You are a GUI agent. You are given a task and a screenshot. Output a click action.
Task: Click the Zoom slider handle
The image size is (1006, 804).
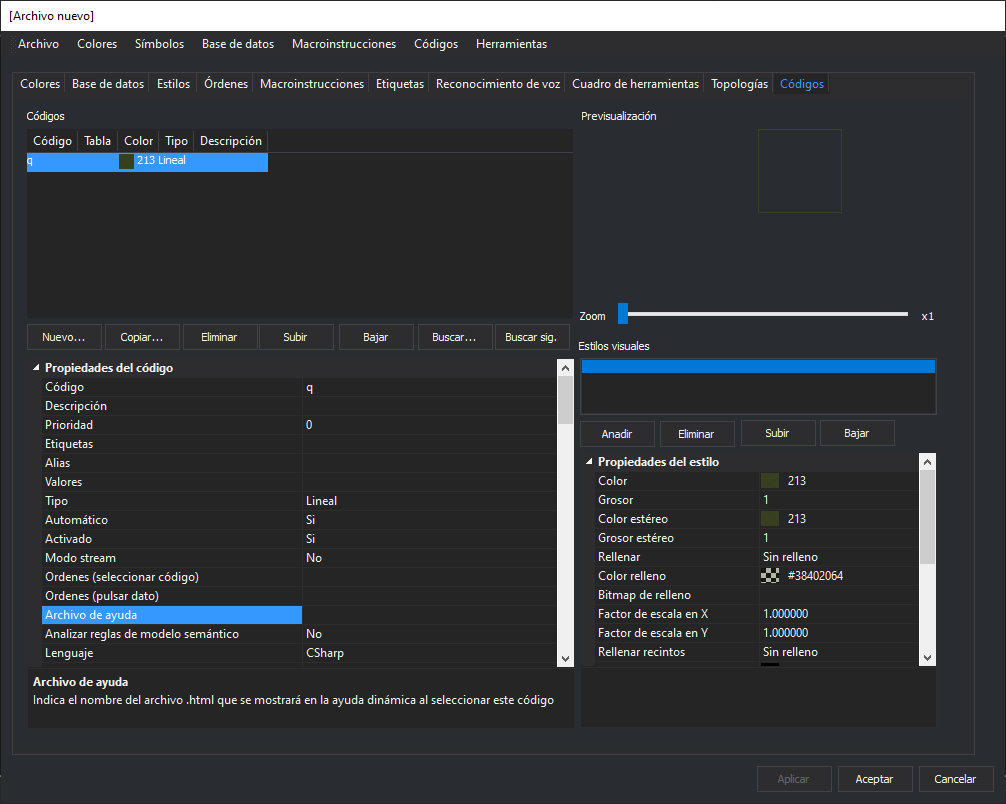(623, 314)
